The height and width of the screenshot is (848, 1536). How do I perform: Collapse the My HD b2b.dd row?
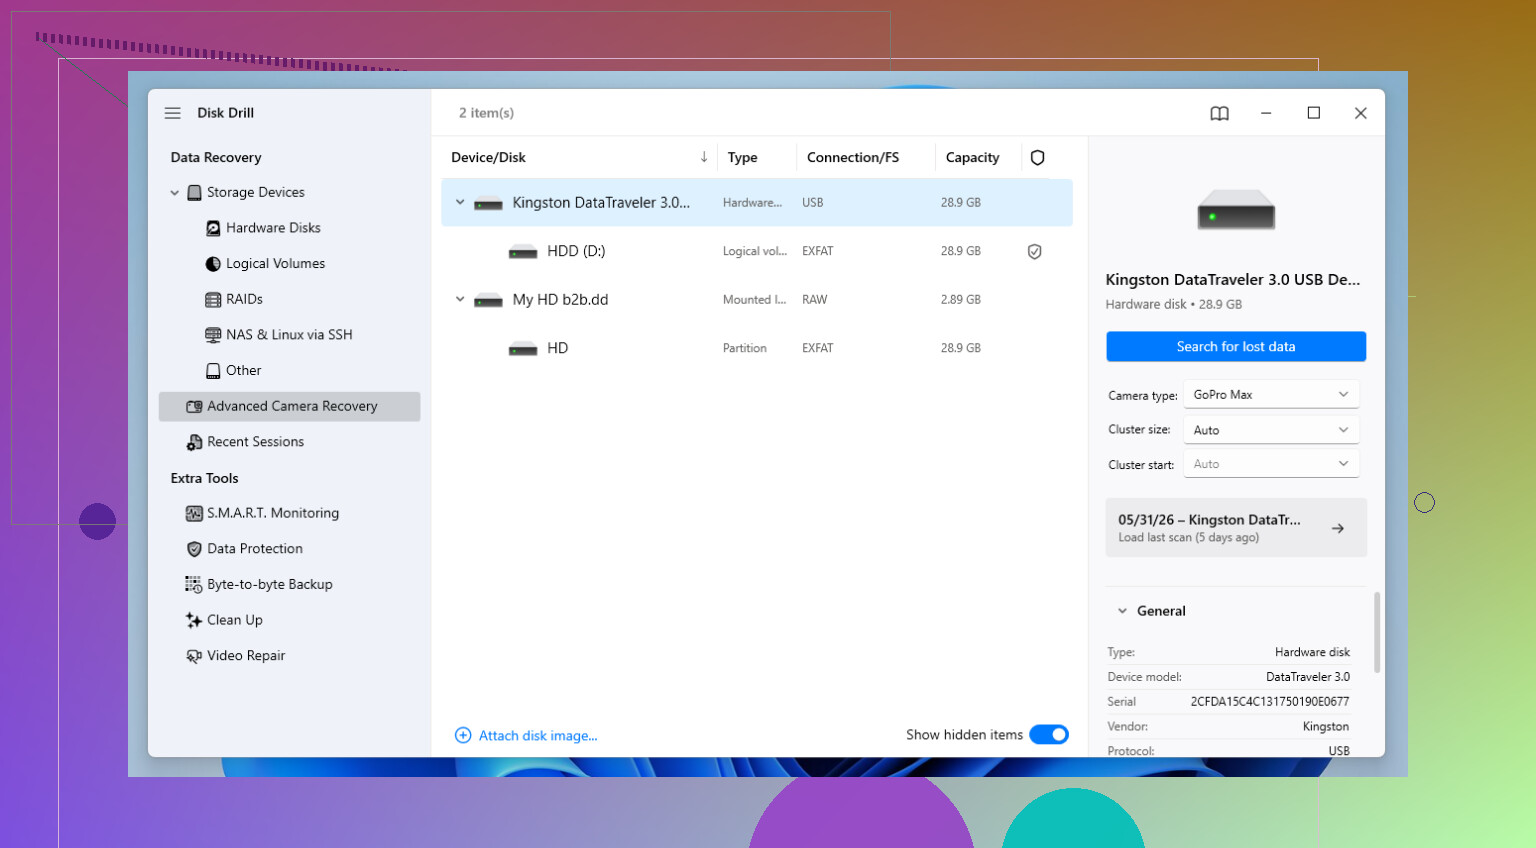coord(460,299)
